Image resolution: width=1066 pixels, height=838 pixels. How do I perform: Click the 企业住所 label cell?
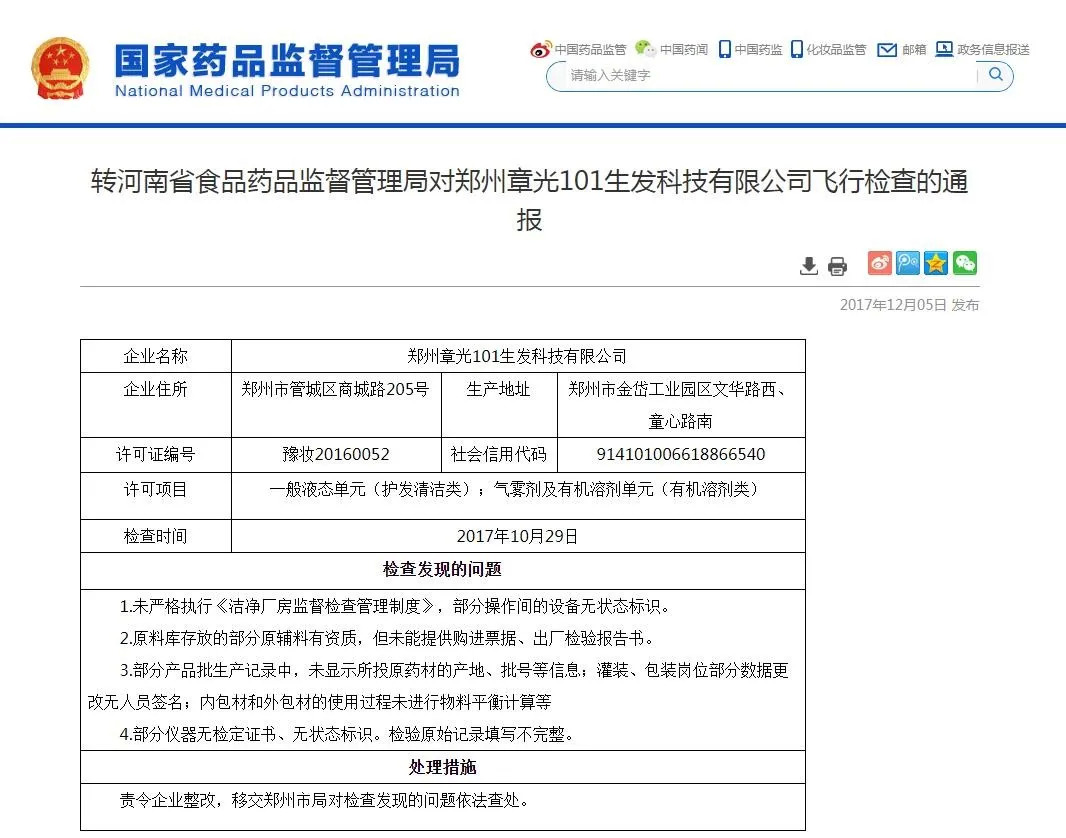pyautogui.click(x=156, y=404)
